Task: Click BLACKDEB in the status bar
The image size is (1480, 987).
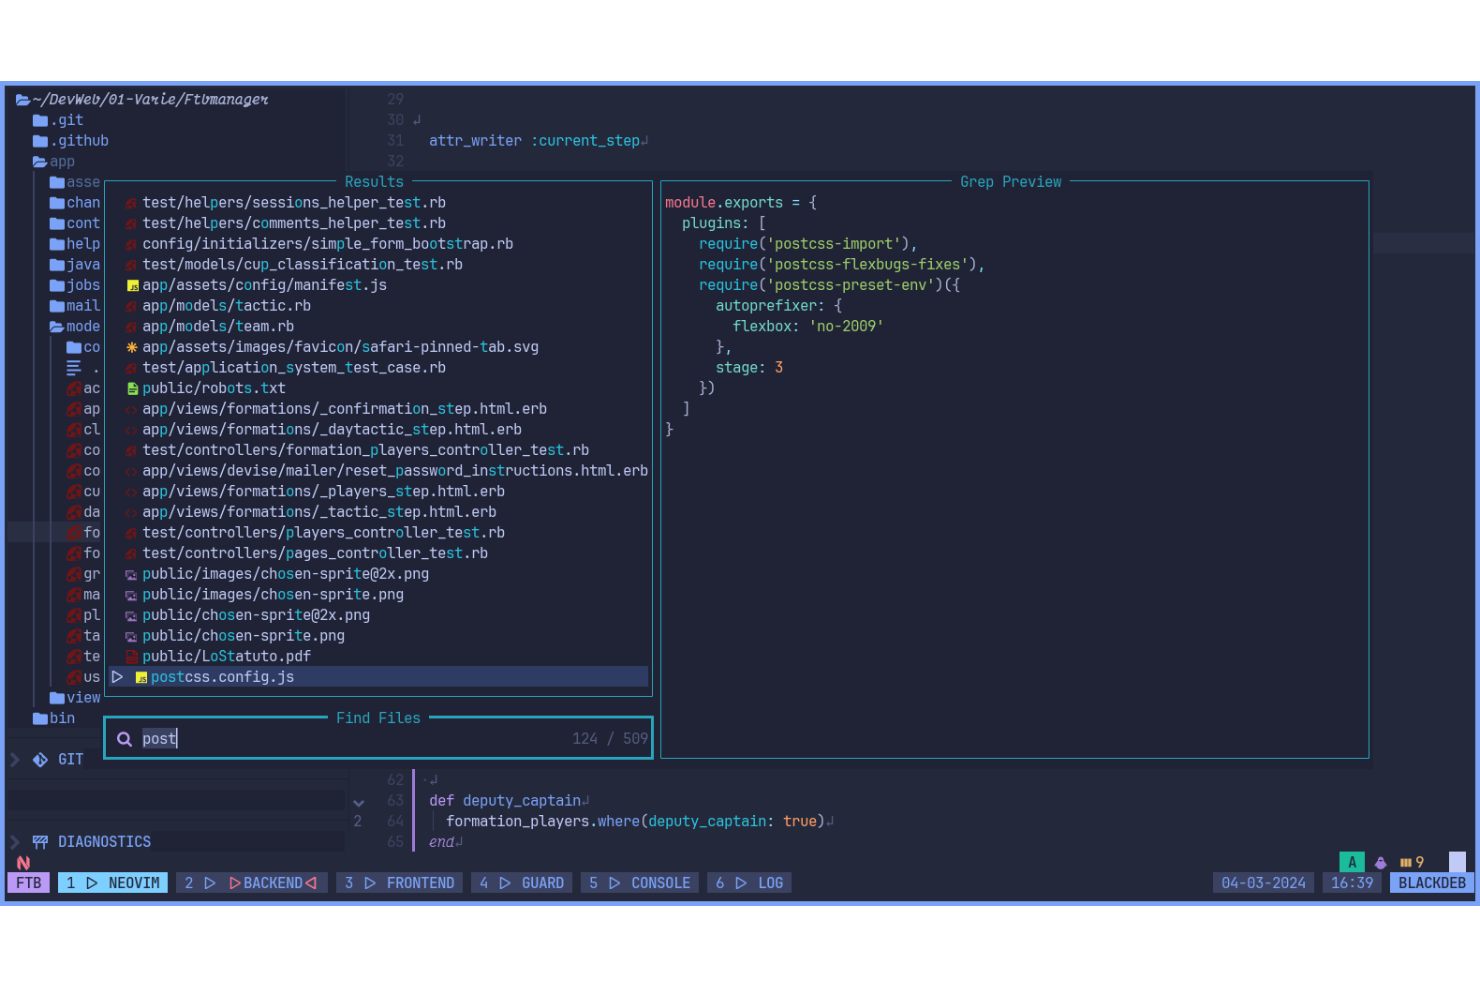Action: [1430, 882]
